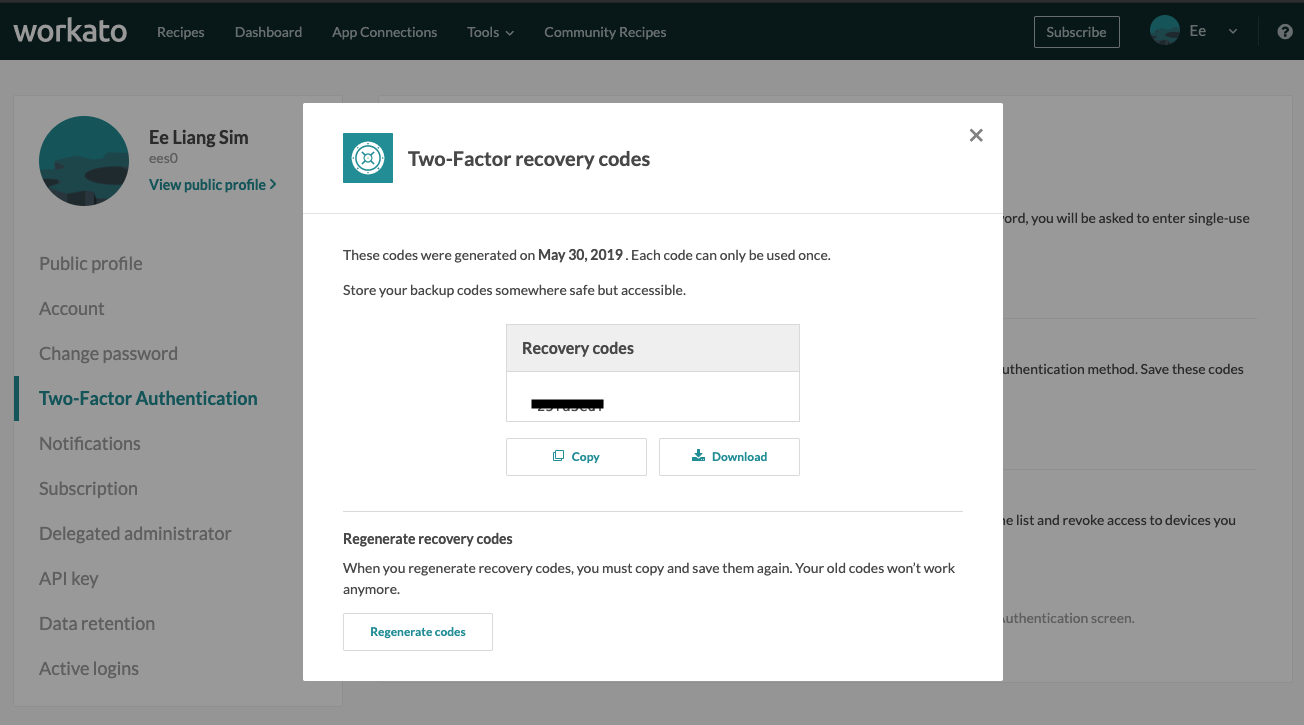Click the Subscribe button
Image resolution: width=1304 pixels, height=725 pixels.
[x=1076, y=31]
